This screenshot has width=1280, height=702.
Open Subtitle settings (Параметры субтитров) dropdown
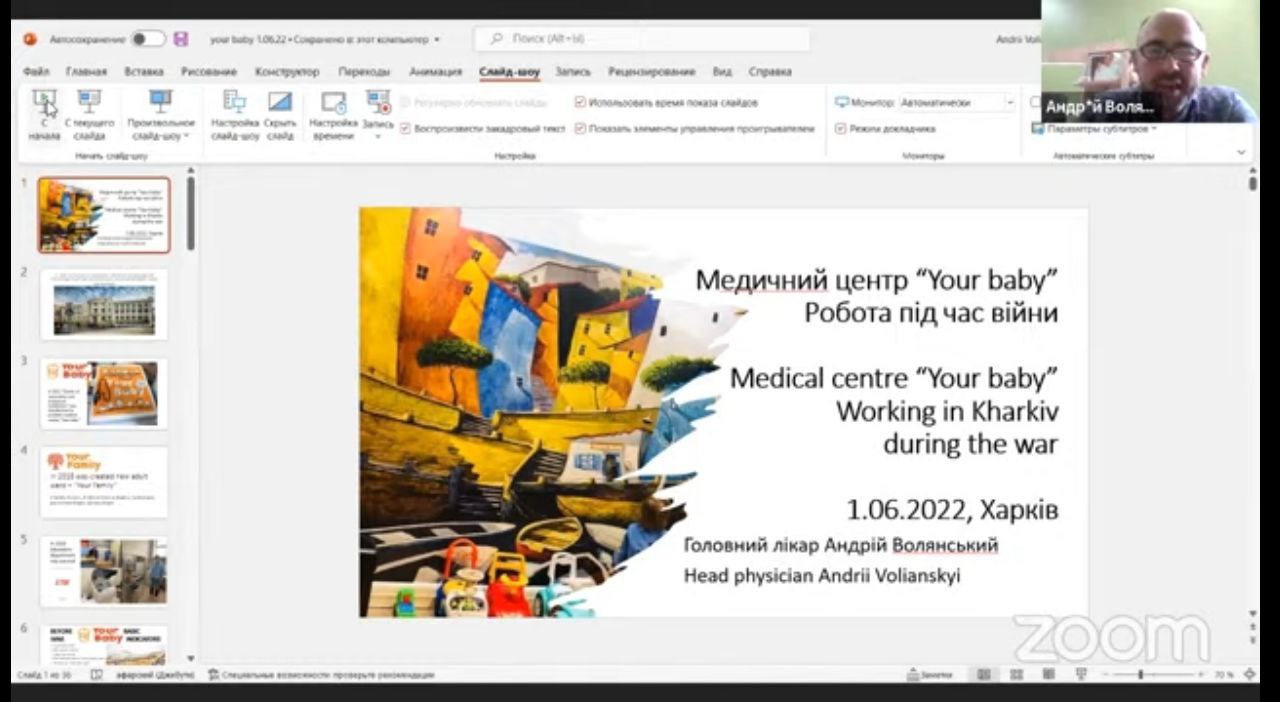[1095, 129]
